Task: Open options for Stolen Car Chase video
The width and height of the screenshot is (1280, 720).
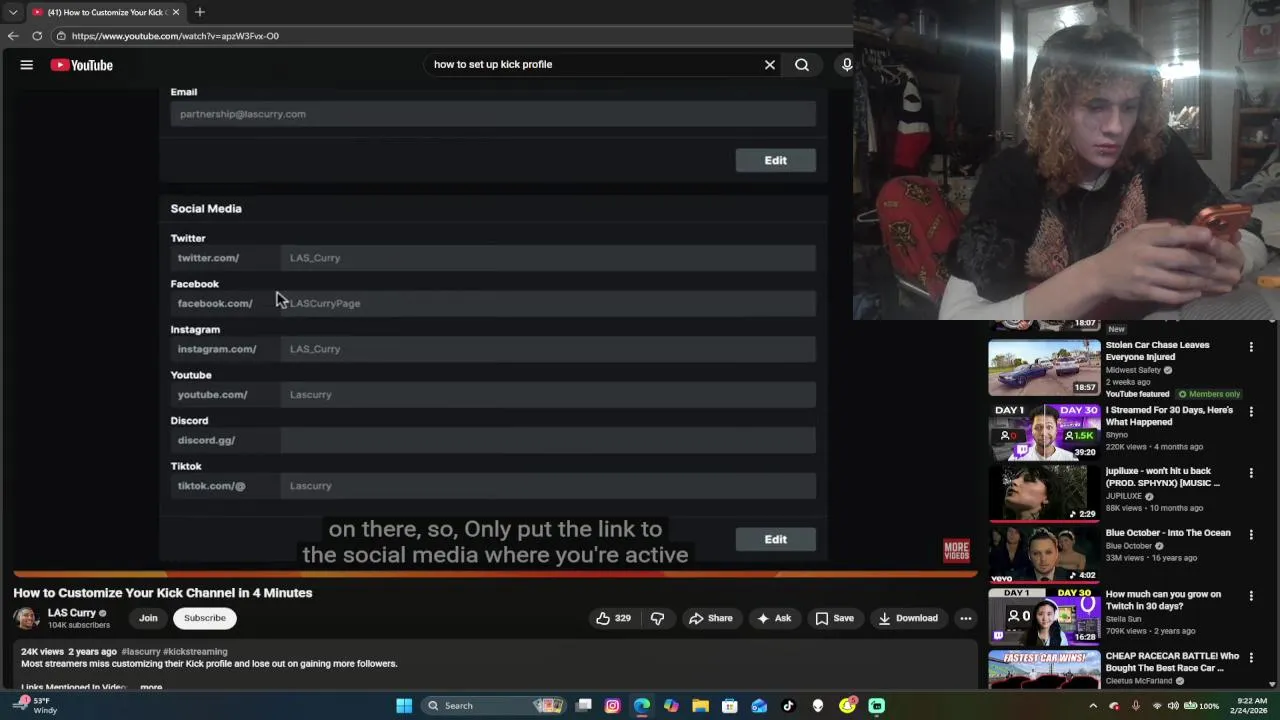Action: (1251, 347)
